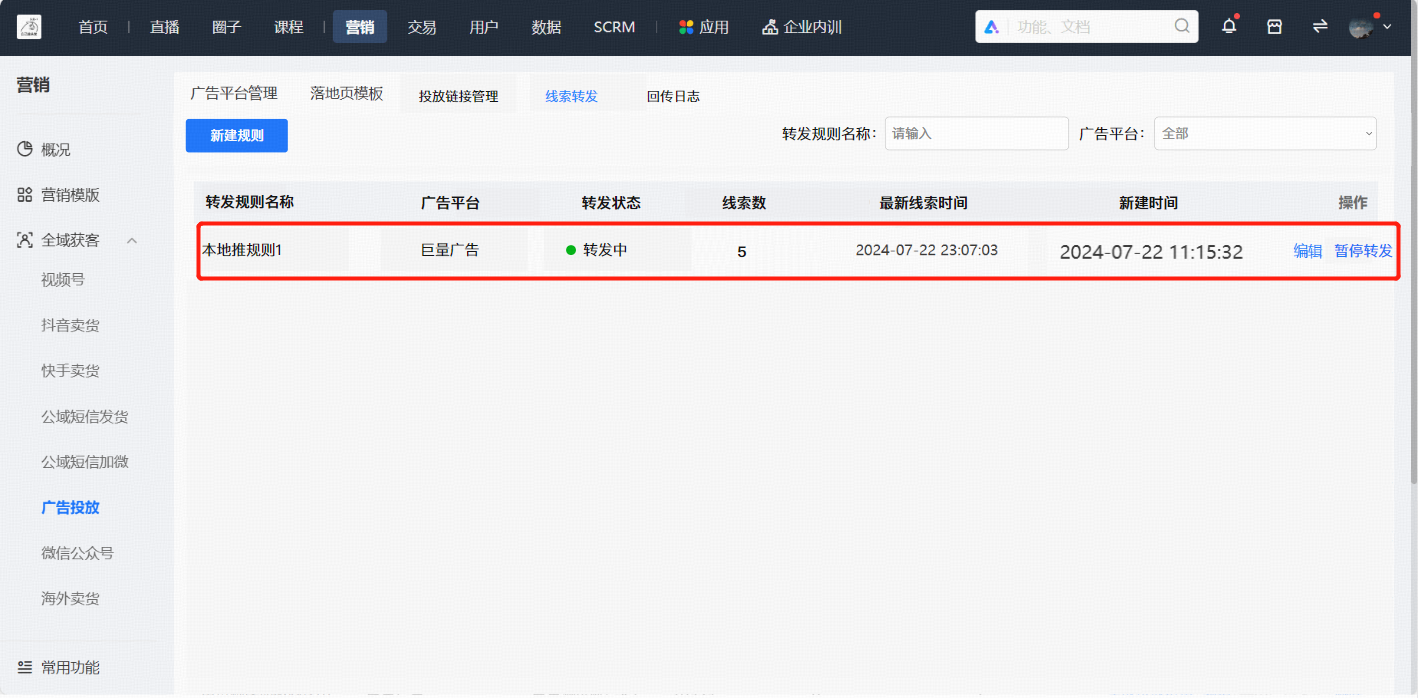Switch to 落地页模板 tab
Viewport: 1418px width, 698px height.
[347, 93]
